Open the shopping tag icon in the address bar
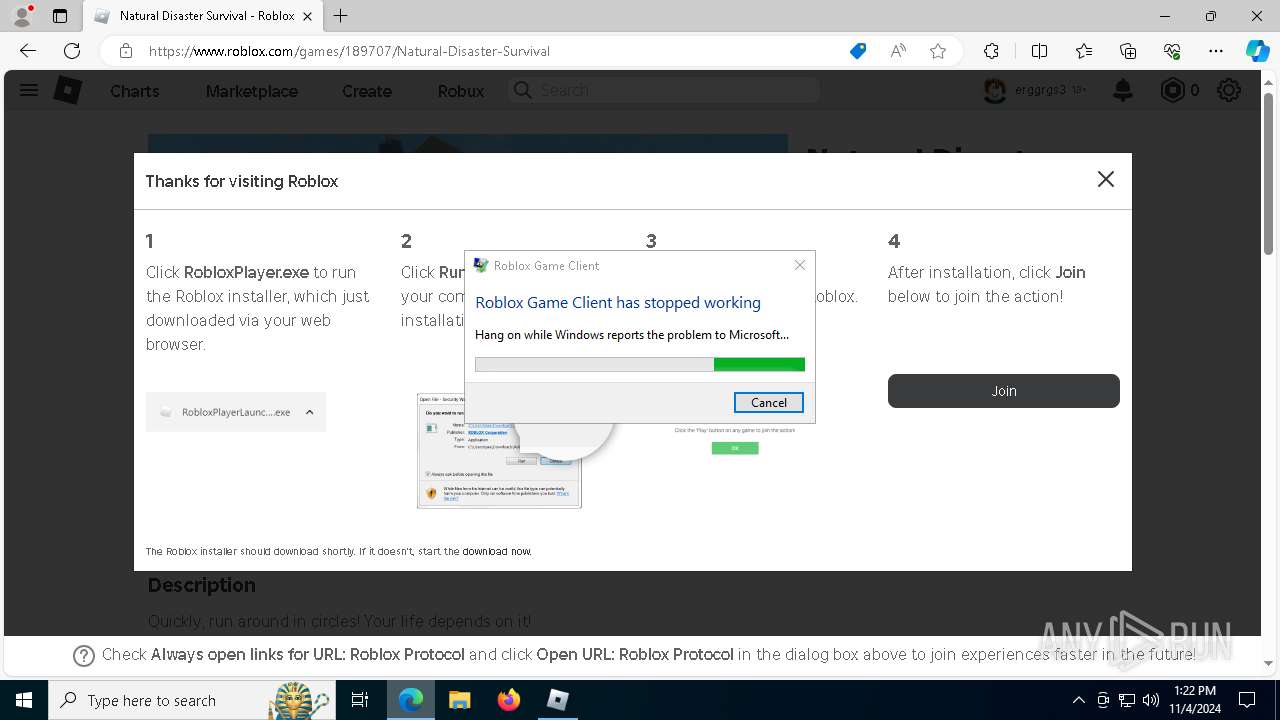1280x720 pixels. pos(858,51)
